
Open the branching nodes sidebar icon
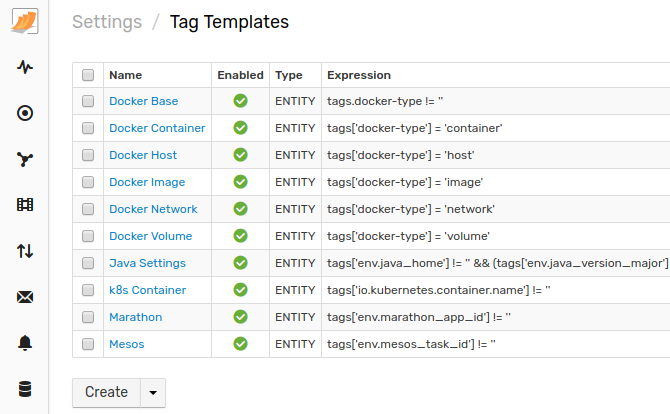tap(25, 159)
